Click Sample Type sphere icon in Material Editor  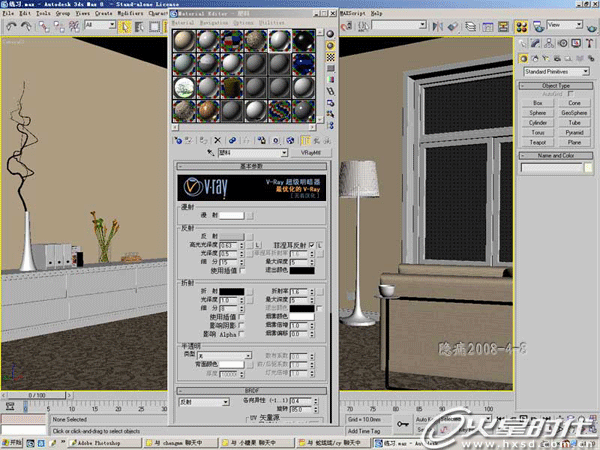click(330, 34)
